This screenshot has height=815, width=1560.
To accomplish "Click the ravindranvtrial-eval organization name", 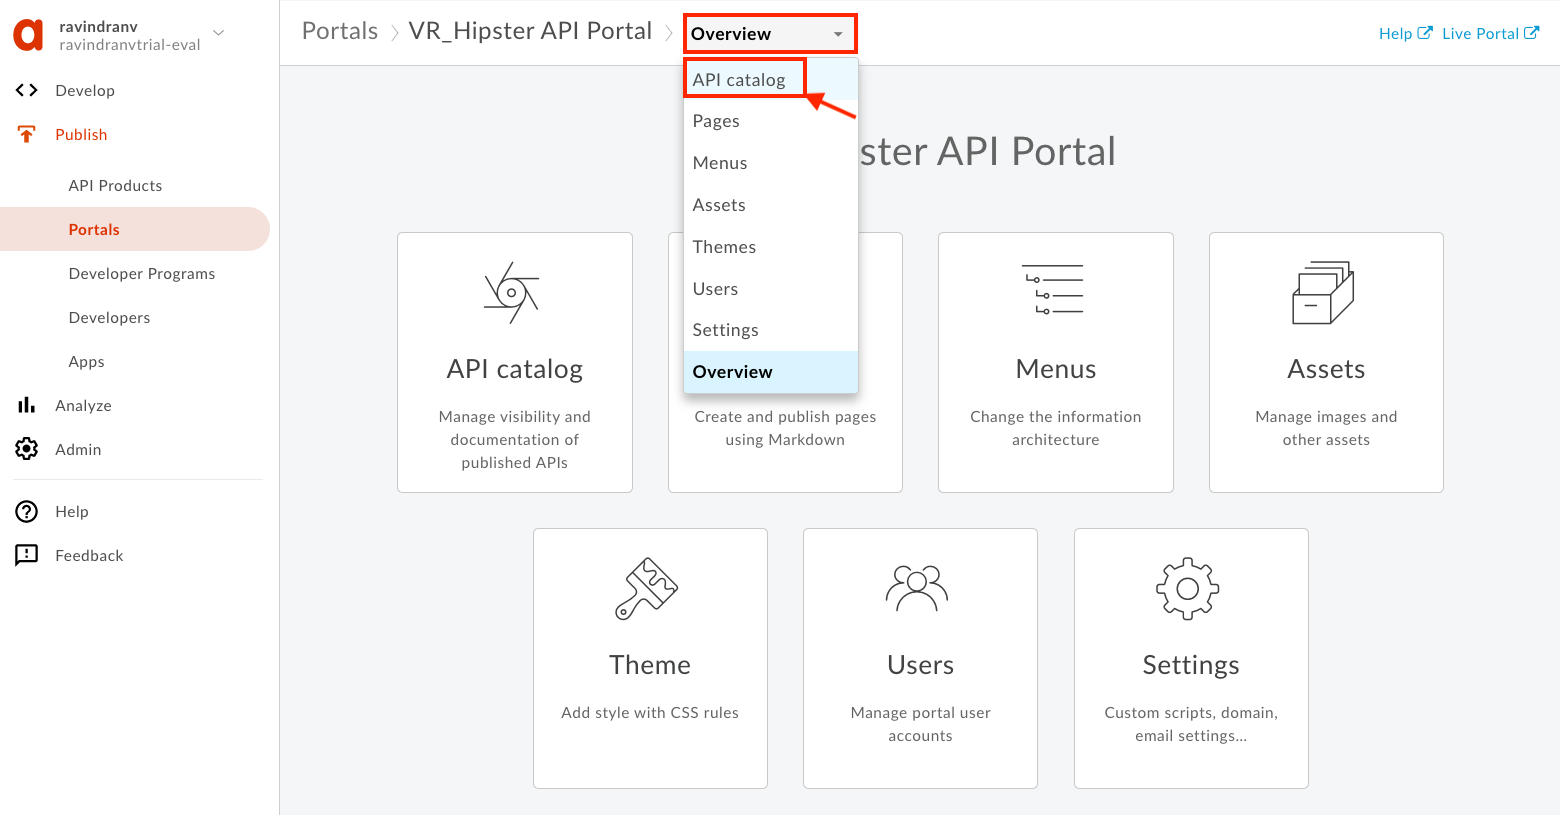I will [x=130, y=44].
